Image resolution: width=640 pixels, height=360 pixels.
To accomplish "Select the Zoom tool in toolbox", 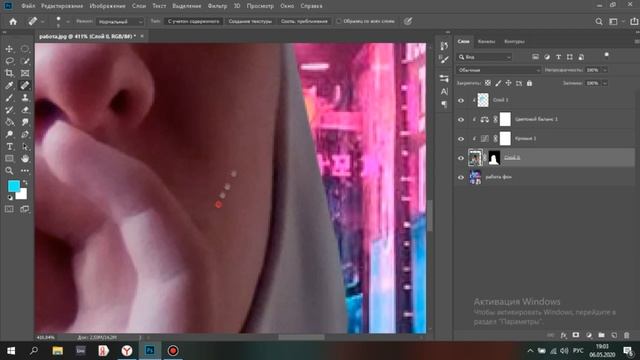I will coord(9,171).
